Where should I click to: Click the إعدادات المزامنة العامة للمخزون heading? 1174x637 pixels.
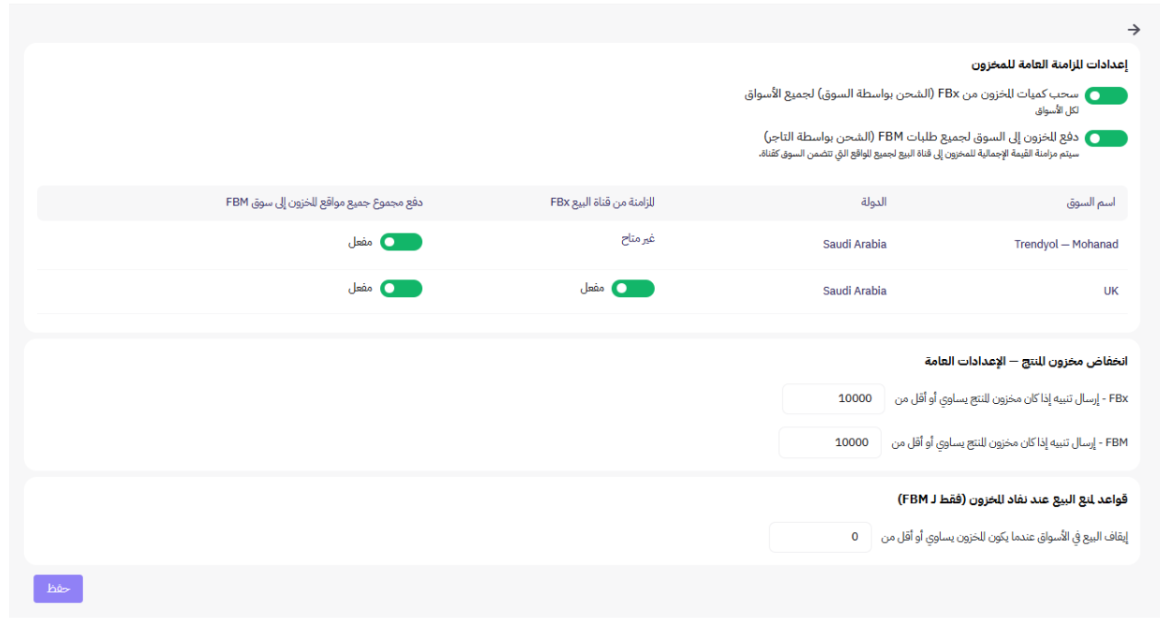[x=1049, y=64]
